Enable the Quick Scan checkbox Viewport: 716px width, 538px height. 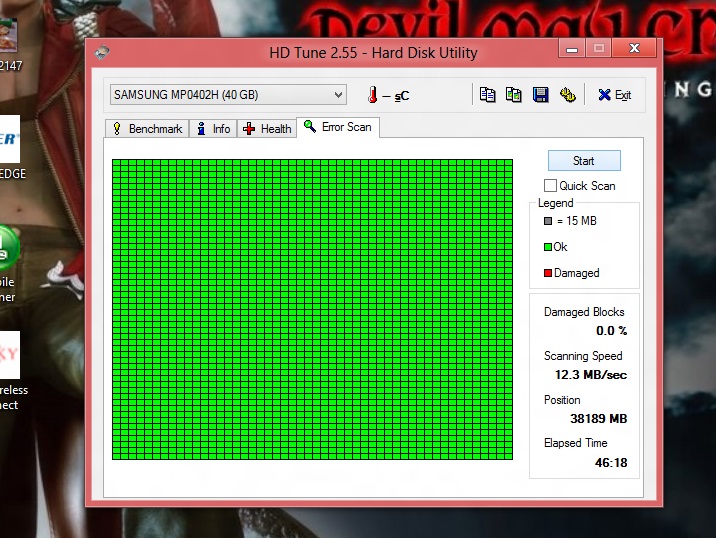[x=550, y=186]
